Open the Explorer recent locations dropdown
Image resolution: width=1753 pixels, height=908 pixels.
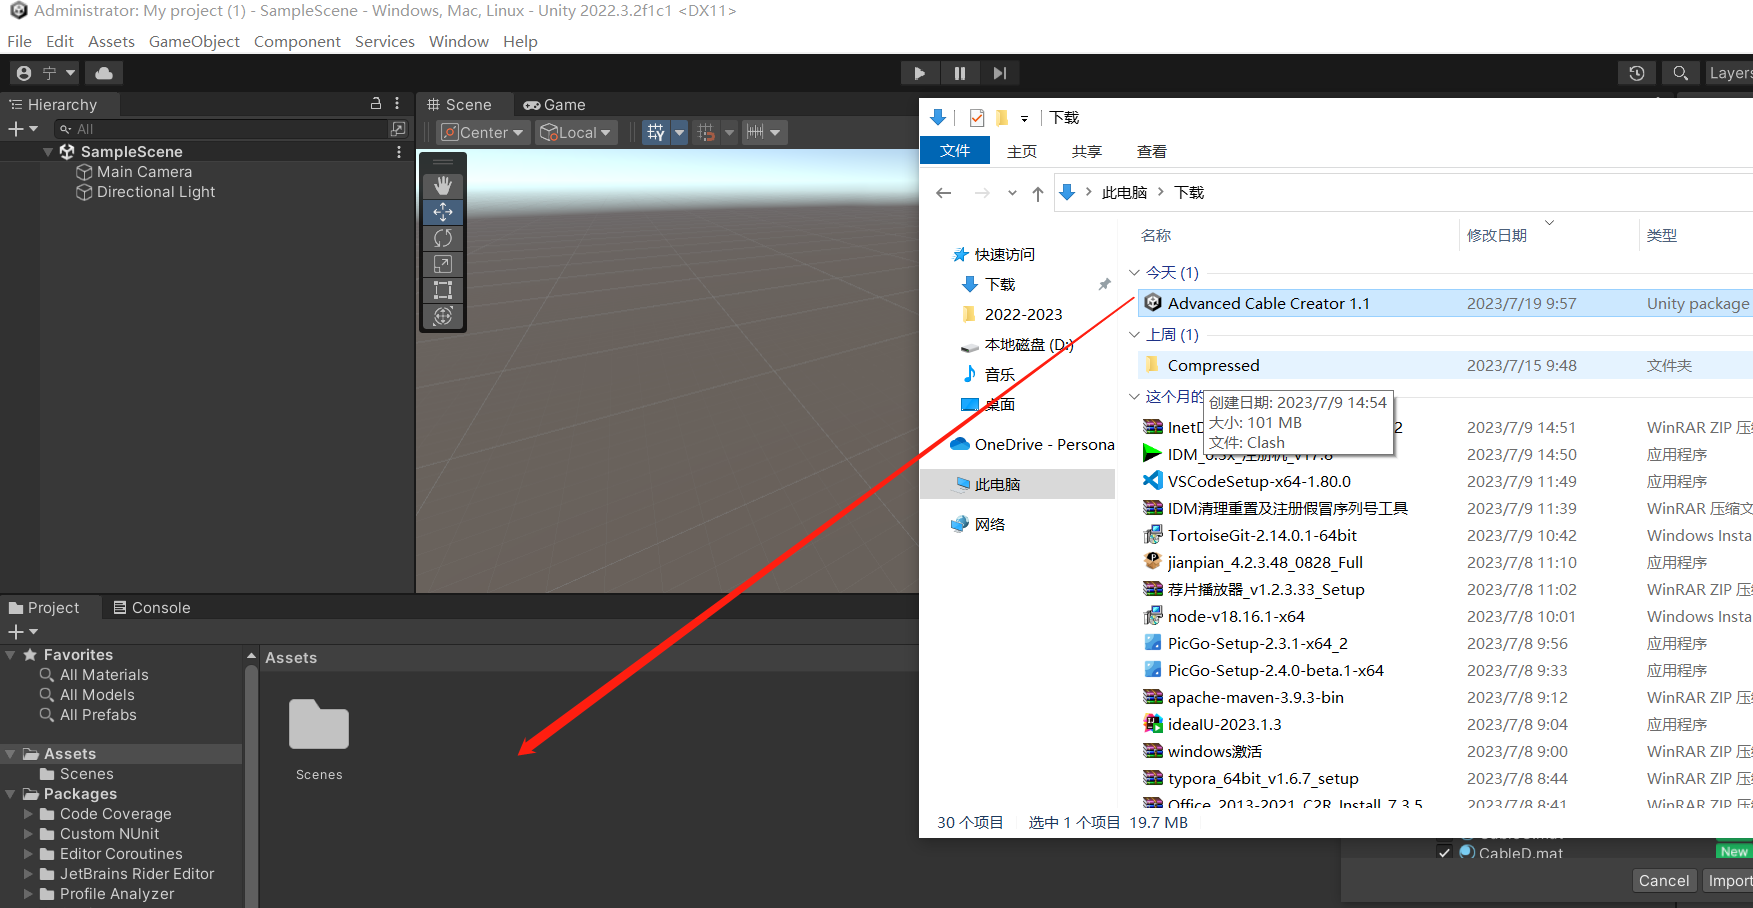pyautogui.click(x=1012, y=193)
